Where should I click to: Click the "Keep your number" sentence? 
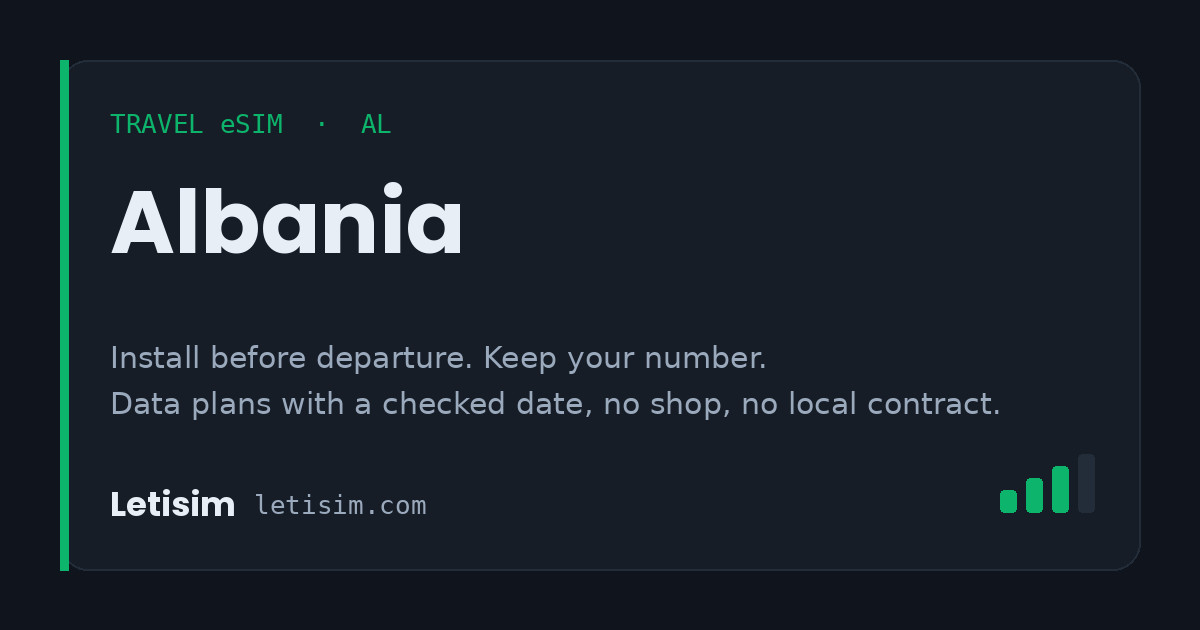[625, 358]
